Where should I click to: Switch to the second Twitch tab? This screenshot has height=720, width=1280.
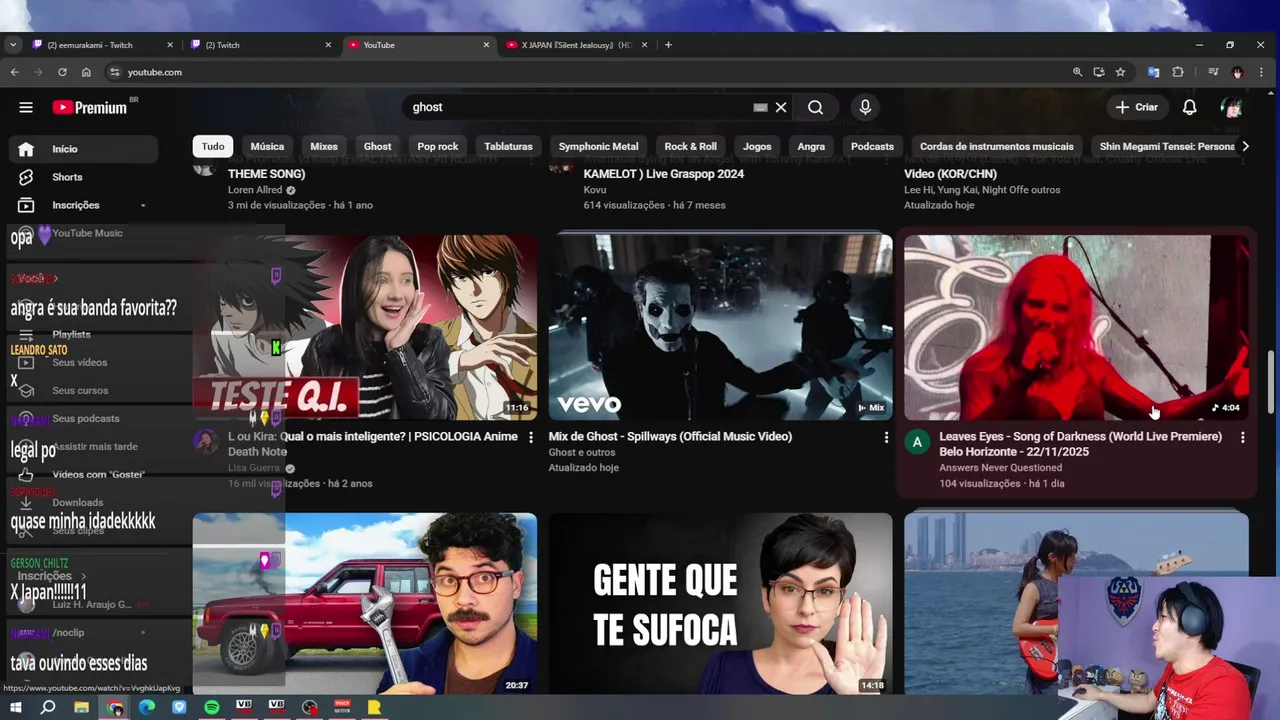258,45
